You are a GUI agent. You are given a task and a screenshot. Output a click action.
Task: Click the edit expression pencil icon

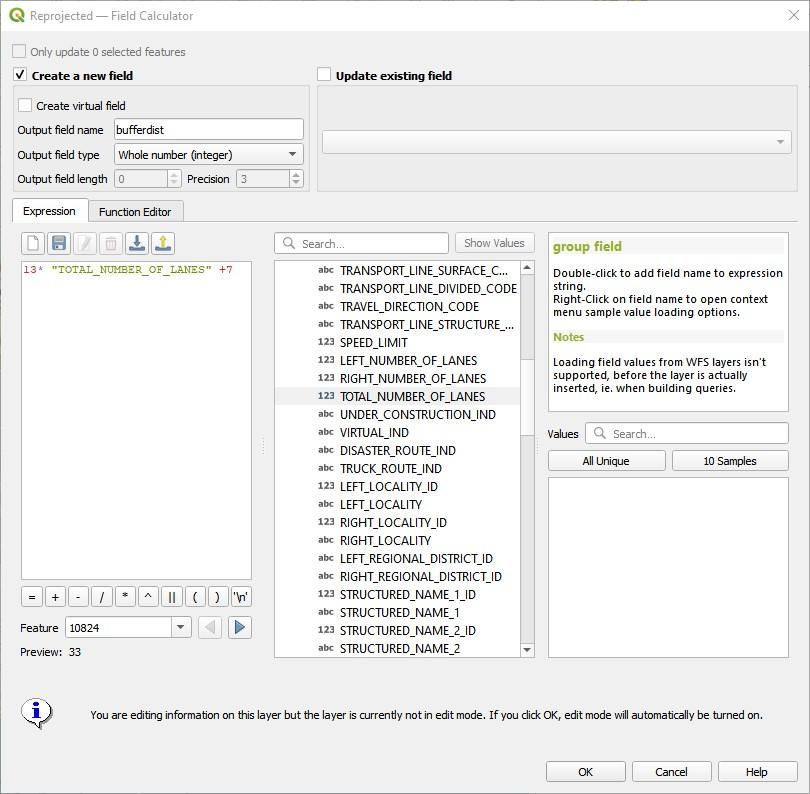click(85, 243)
